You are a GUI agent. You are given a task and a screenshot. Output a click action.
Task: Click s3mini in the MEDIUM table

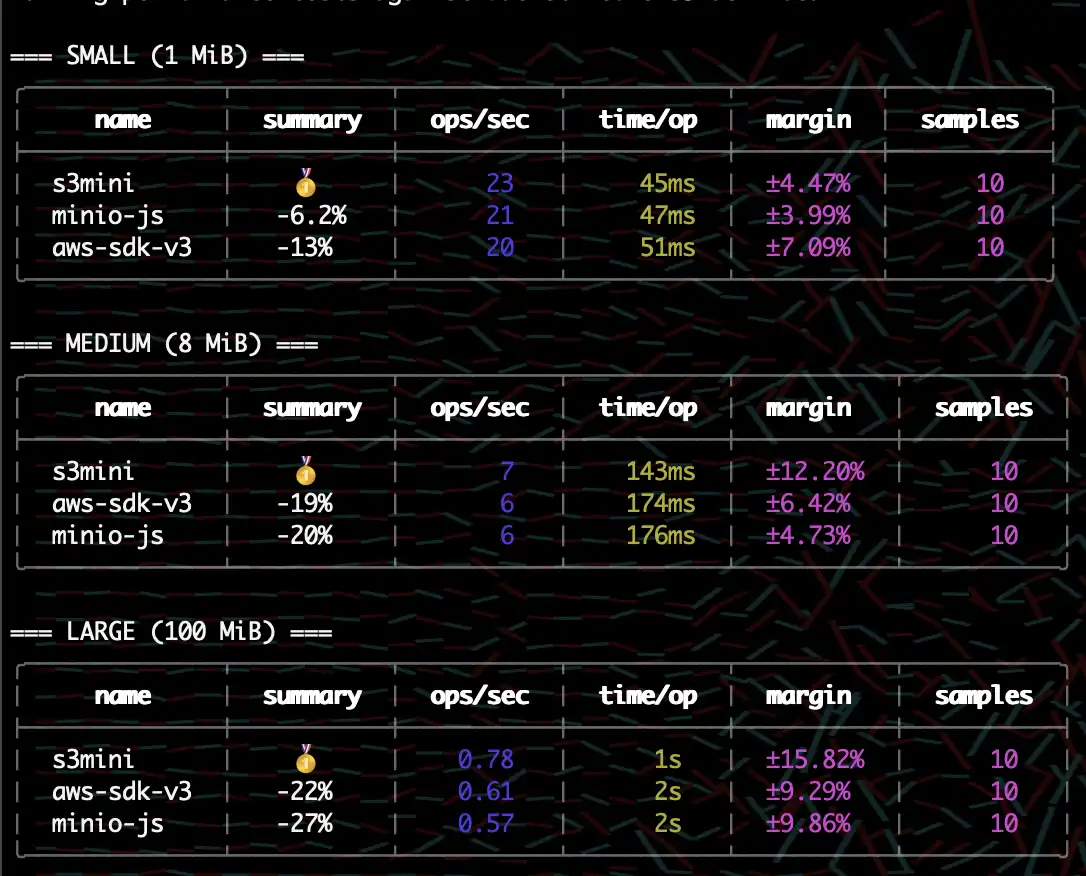click(93, 472)
